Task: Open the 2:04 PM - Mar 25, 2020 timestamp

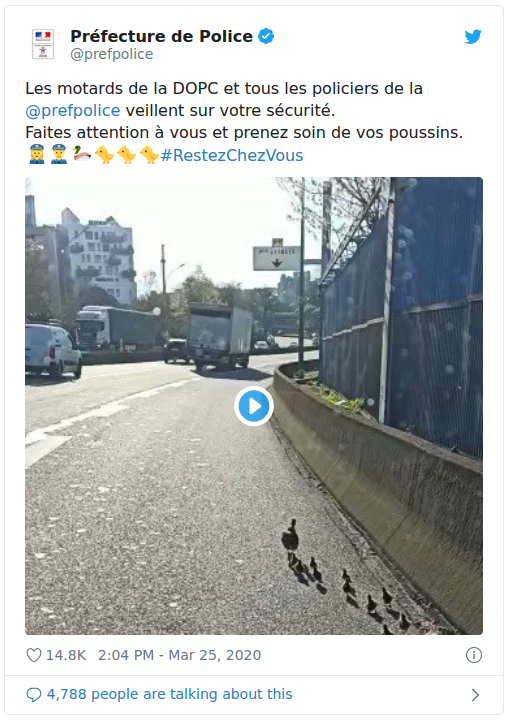Action: pos(179,655)
